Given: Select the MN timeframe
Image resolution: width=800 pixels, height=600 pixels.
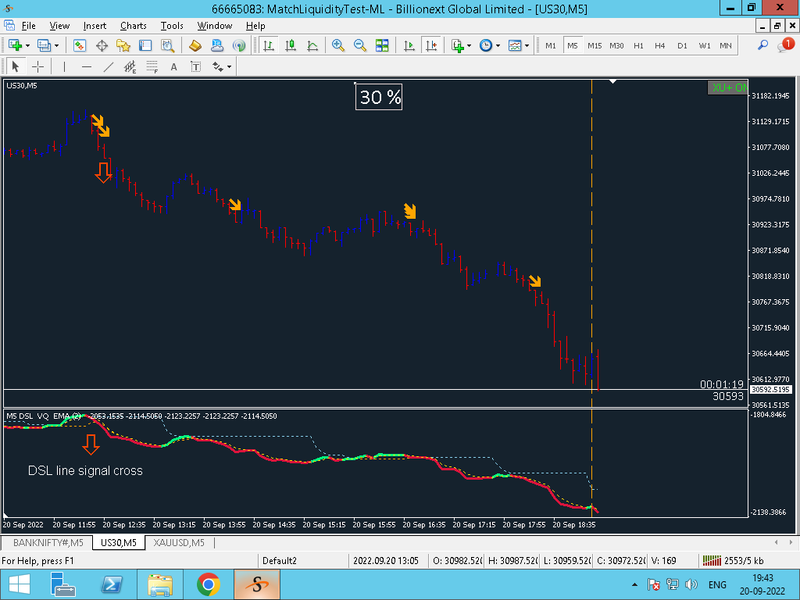Looking at the screenshot, I should point(726,45).
